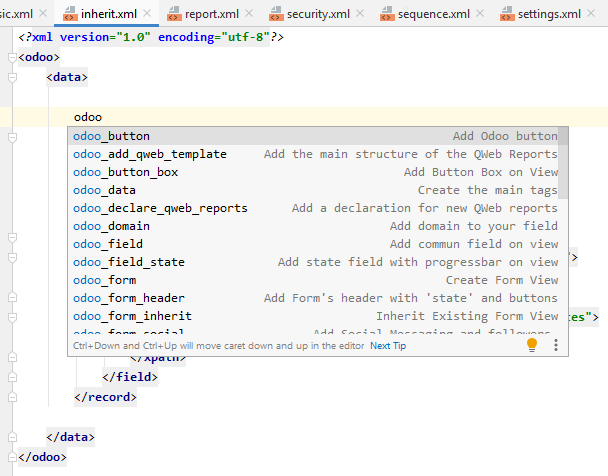Click the </record> closing tag
This screenshot has width=608, height=476.
105,397
